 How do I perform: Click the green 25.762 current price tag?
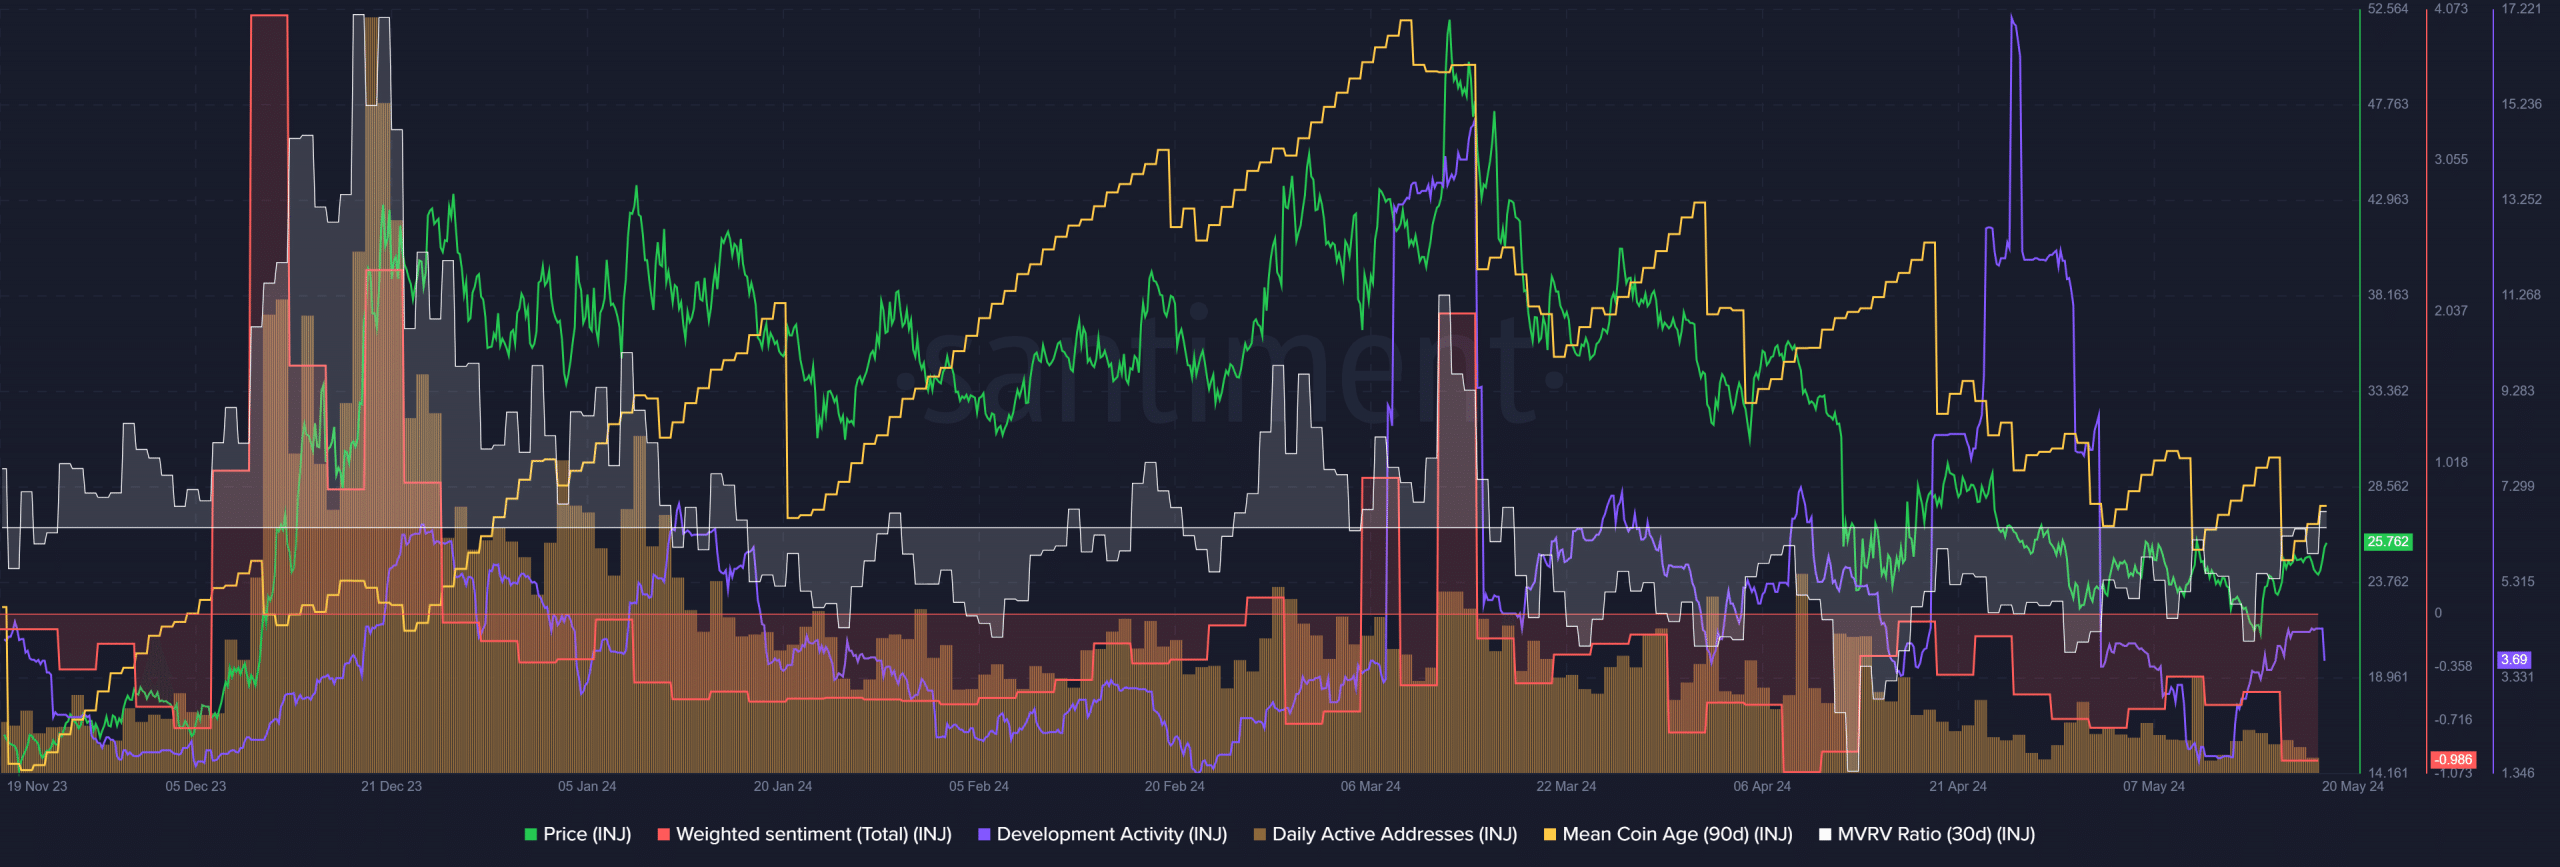coord(2388,542)
